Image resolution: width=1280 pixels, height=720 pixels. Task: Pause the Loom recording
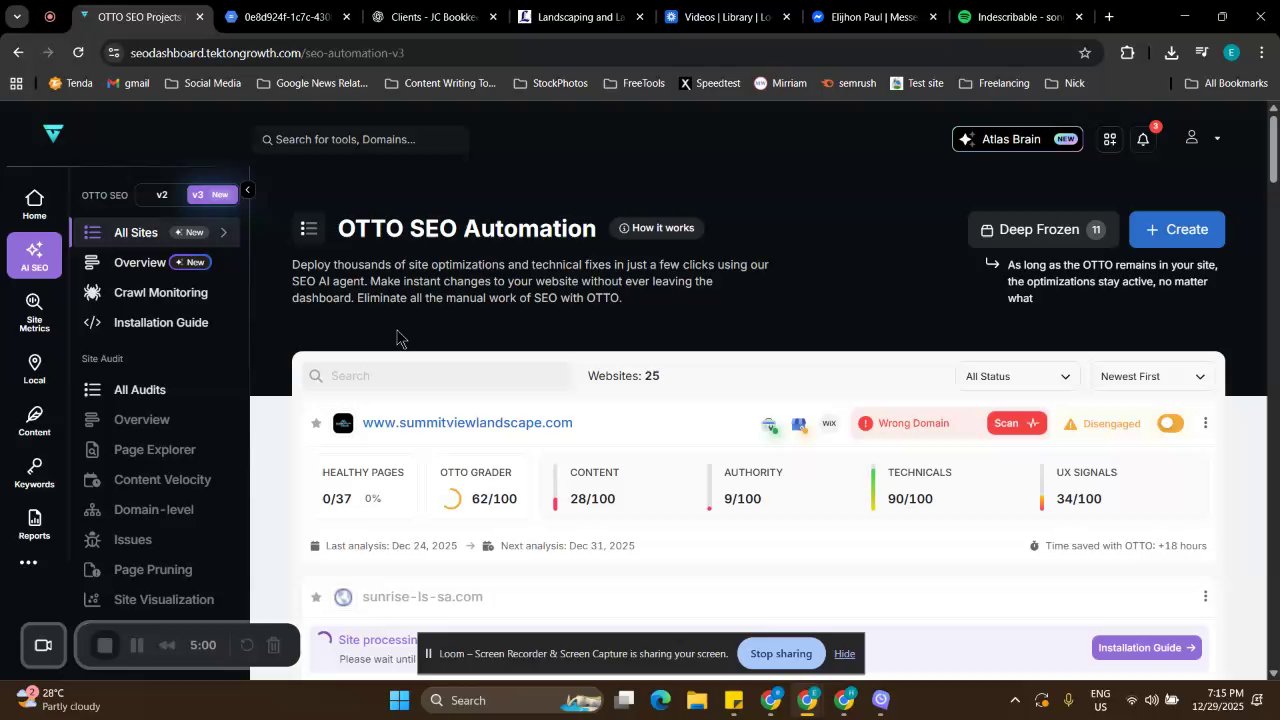137,645
